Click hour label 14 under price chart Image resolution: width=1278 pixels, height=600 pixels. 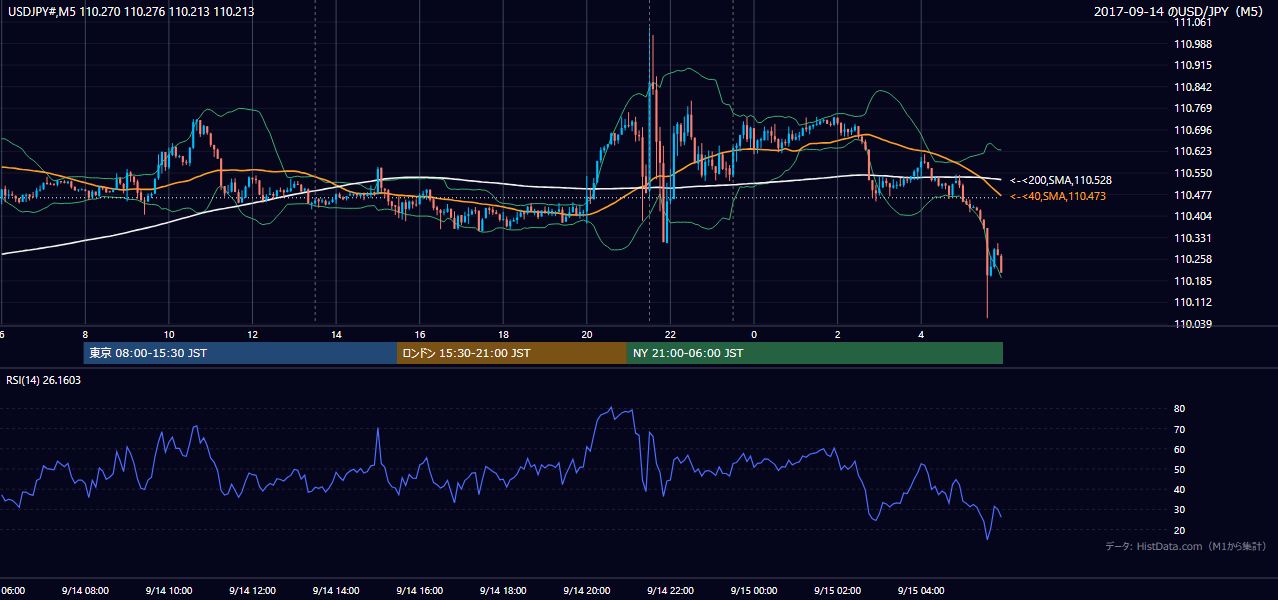(336, 335)
